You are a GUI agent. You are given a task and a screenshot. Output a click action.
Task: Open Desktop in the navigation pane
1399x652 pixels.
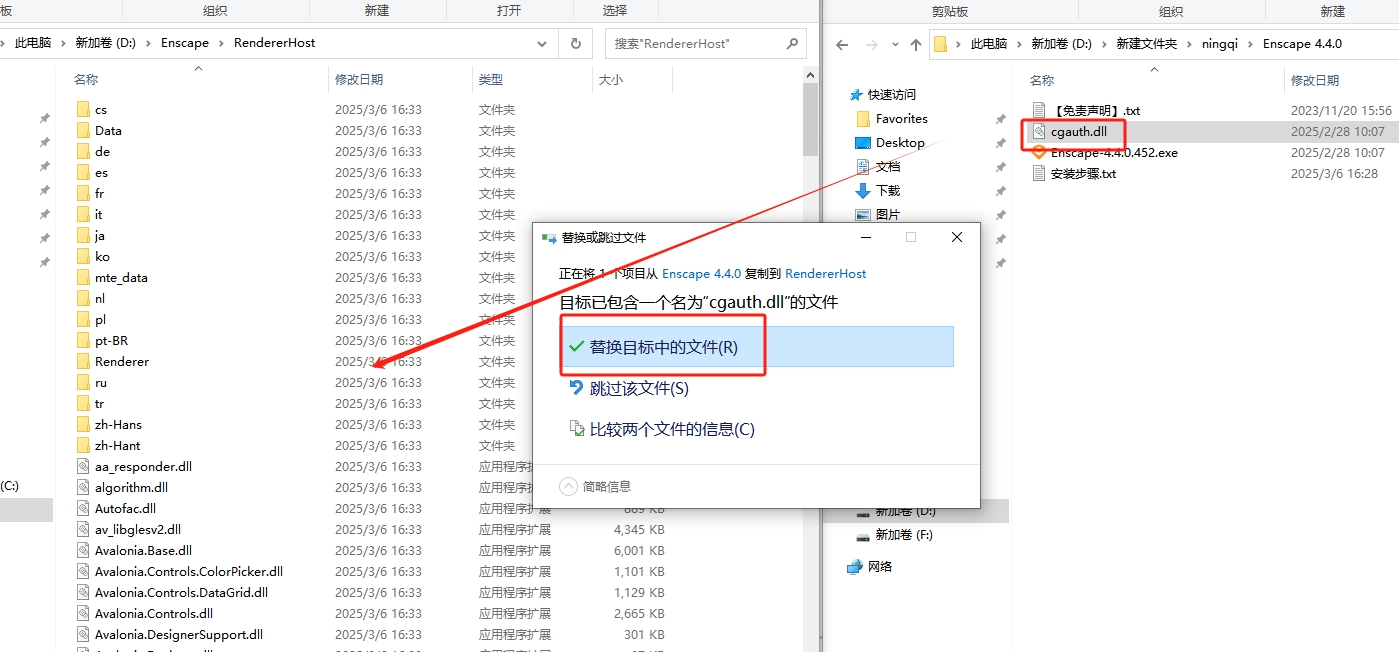pyautogui.click(x=900, y=143)
